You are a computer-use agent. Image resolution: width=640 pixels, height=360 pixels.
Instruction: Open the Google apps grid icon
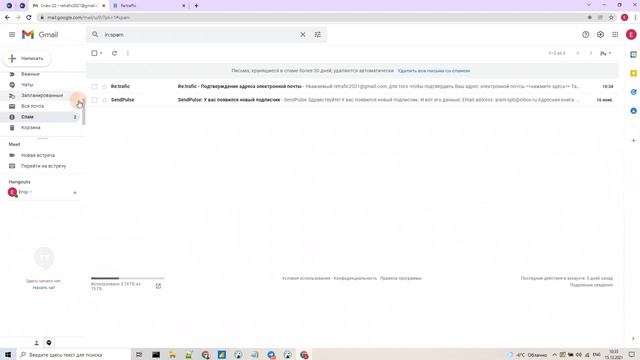click(x=615, y=35)
